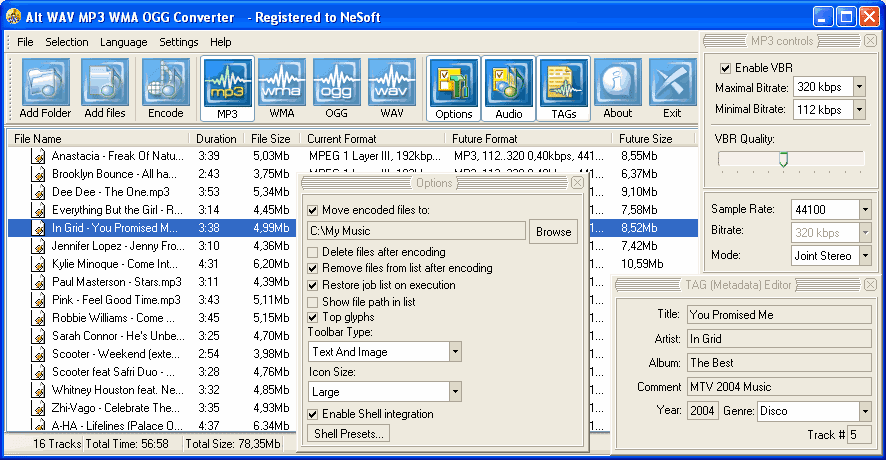This screenshot has height=460, width=886.
Task: Open Toolbar Type dropdown
Action: click(x=455, y=351)
